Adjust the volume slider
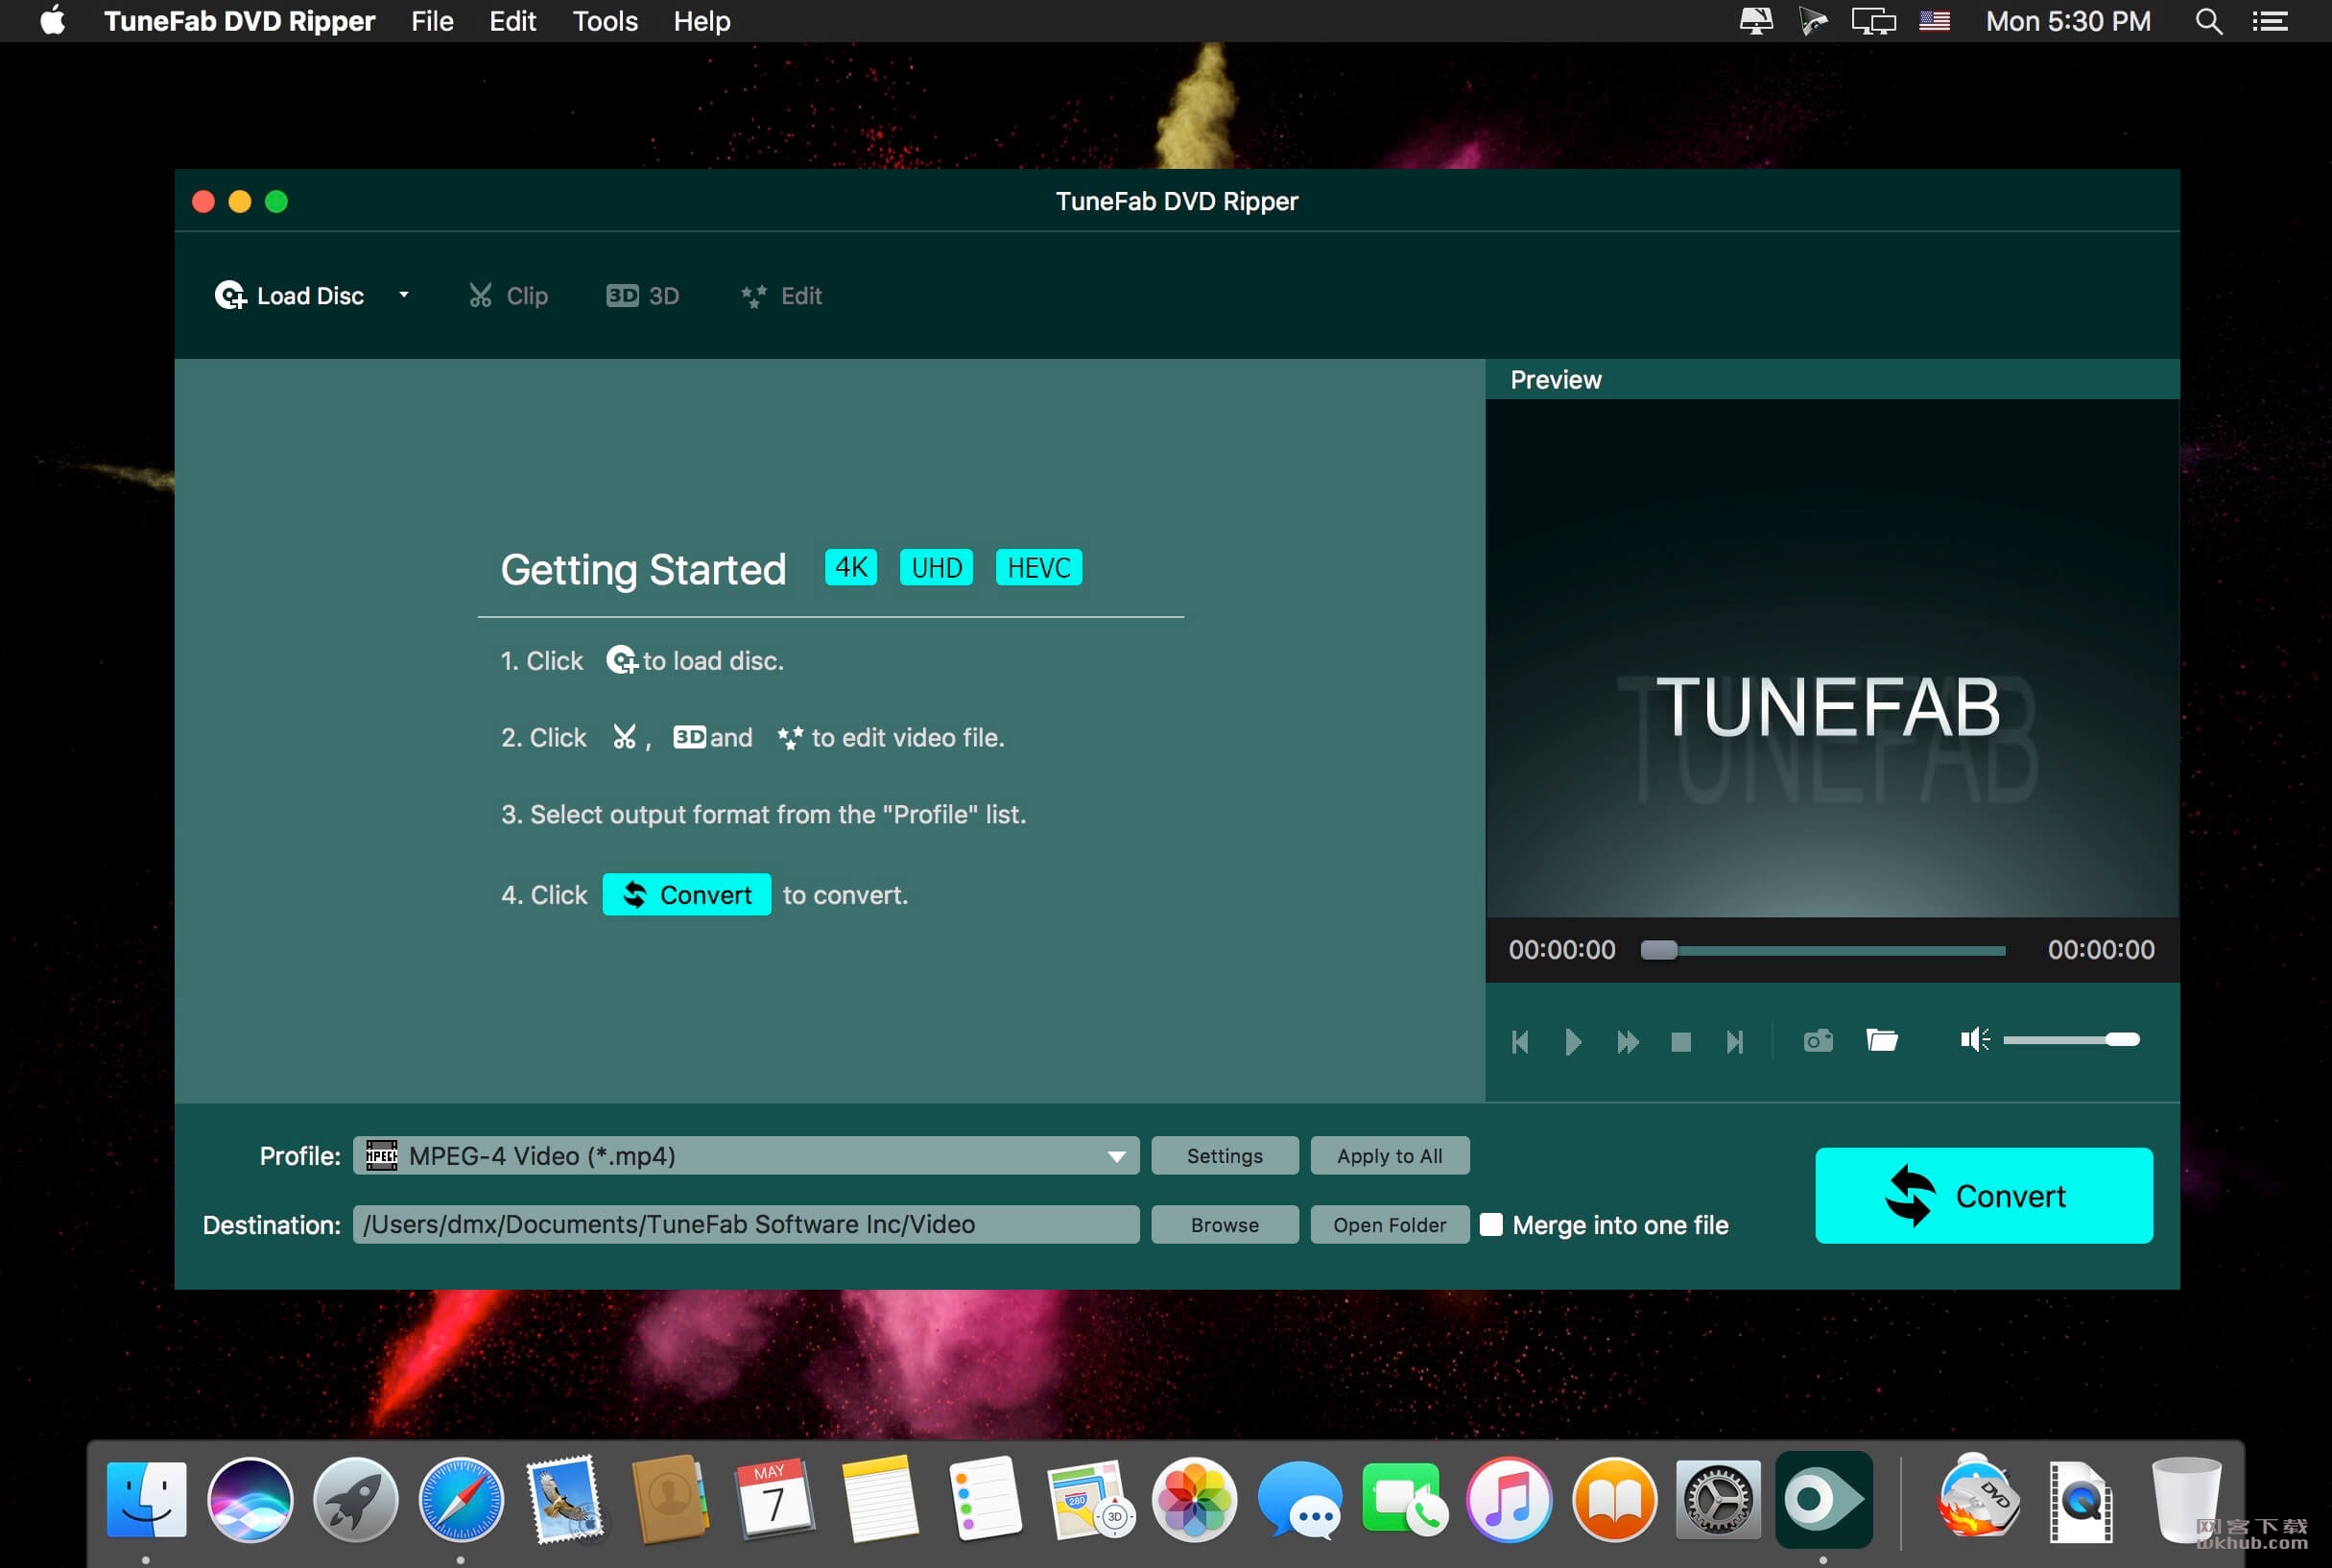Viewport: 2332px width, 1568px height. [x=2070, y=1040]
